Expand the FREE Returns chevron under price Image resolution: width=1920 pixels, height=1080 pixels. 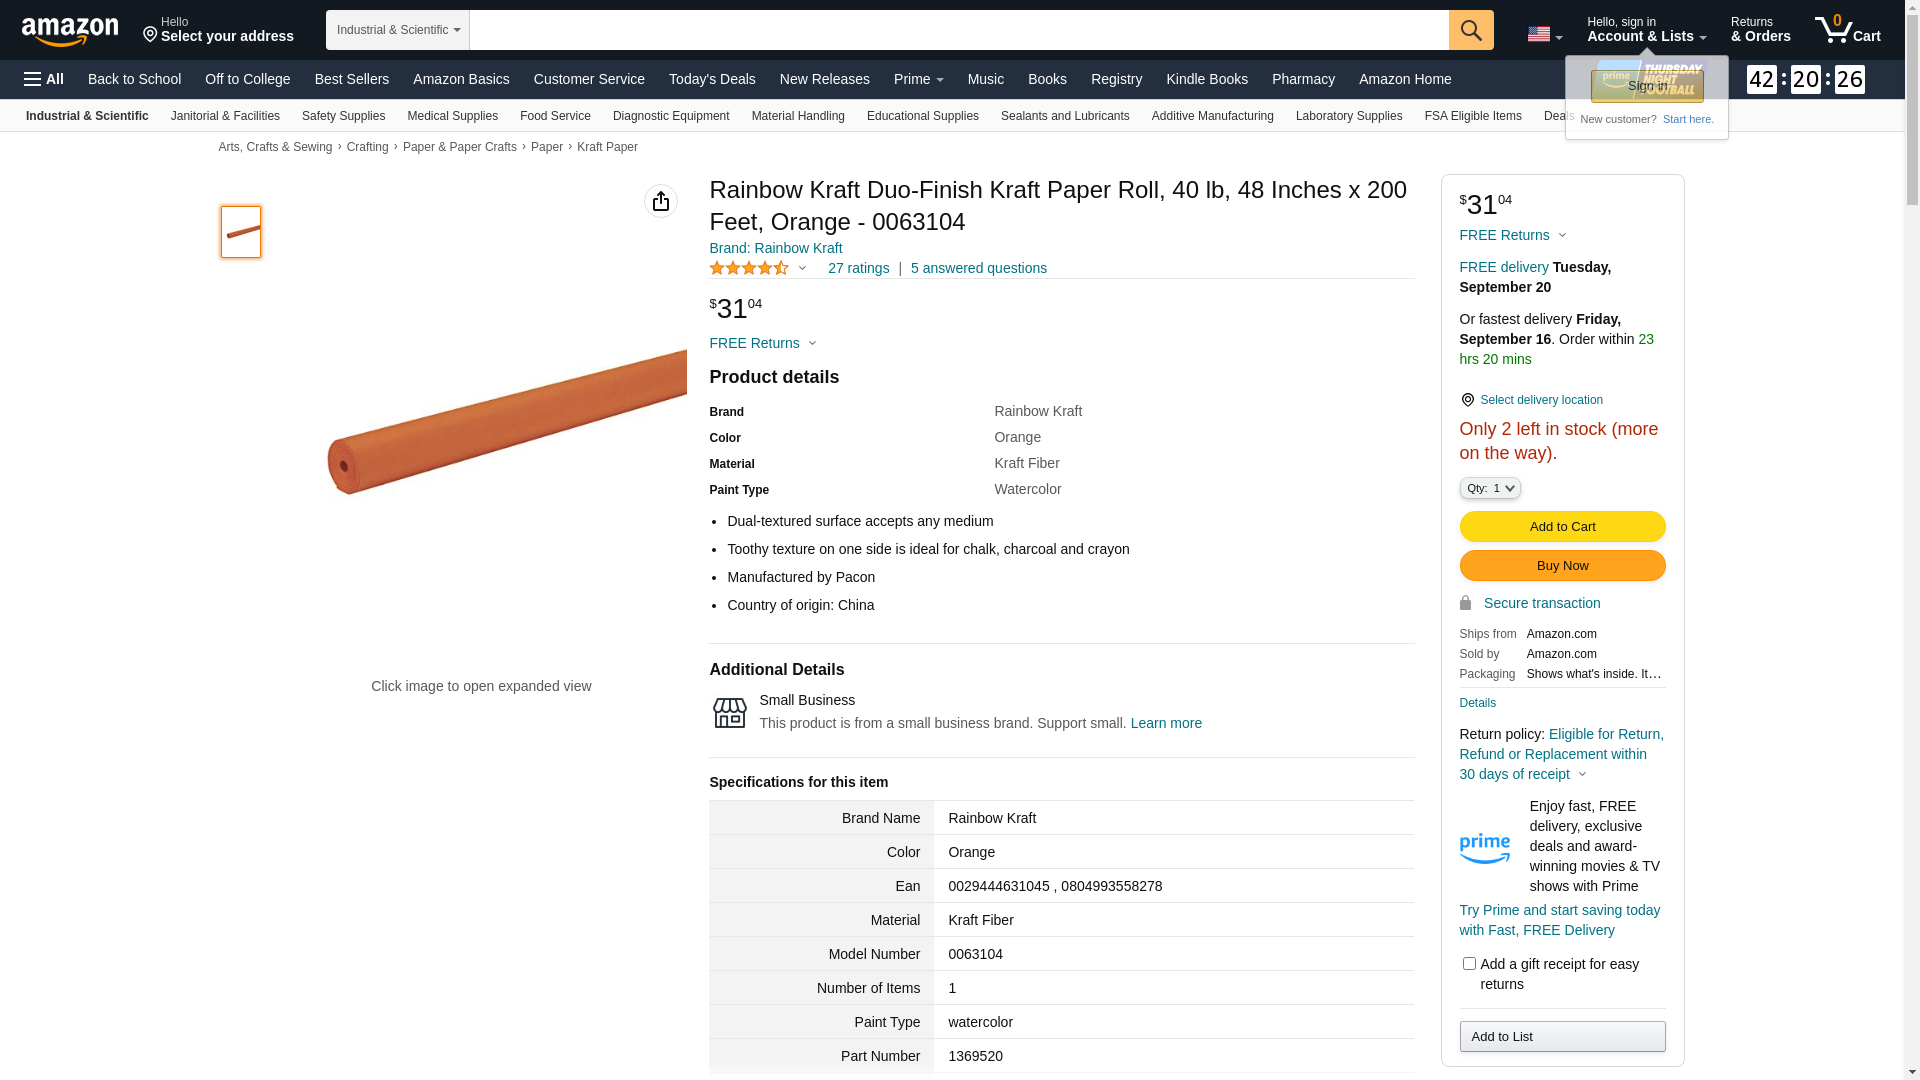point(812,344)
